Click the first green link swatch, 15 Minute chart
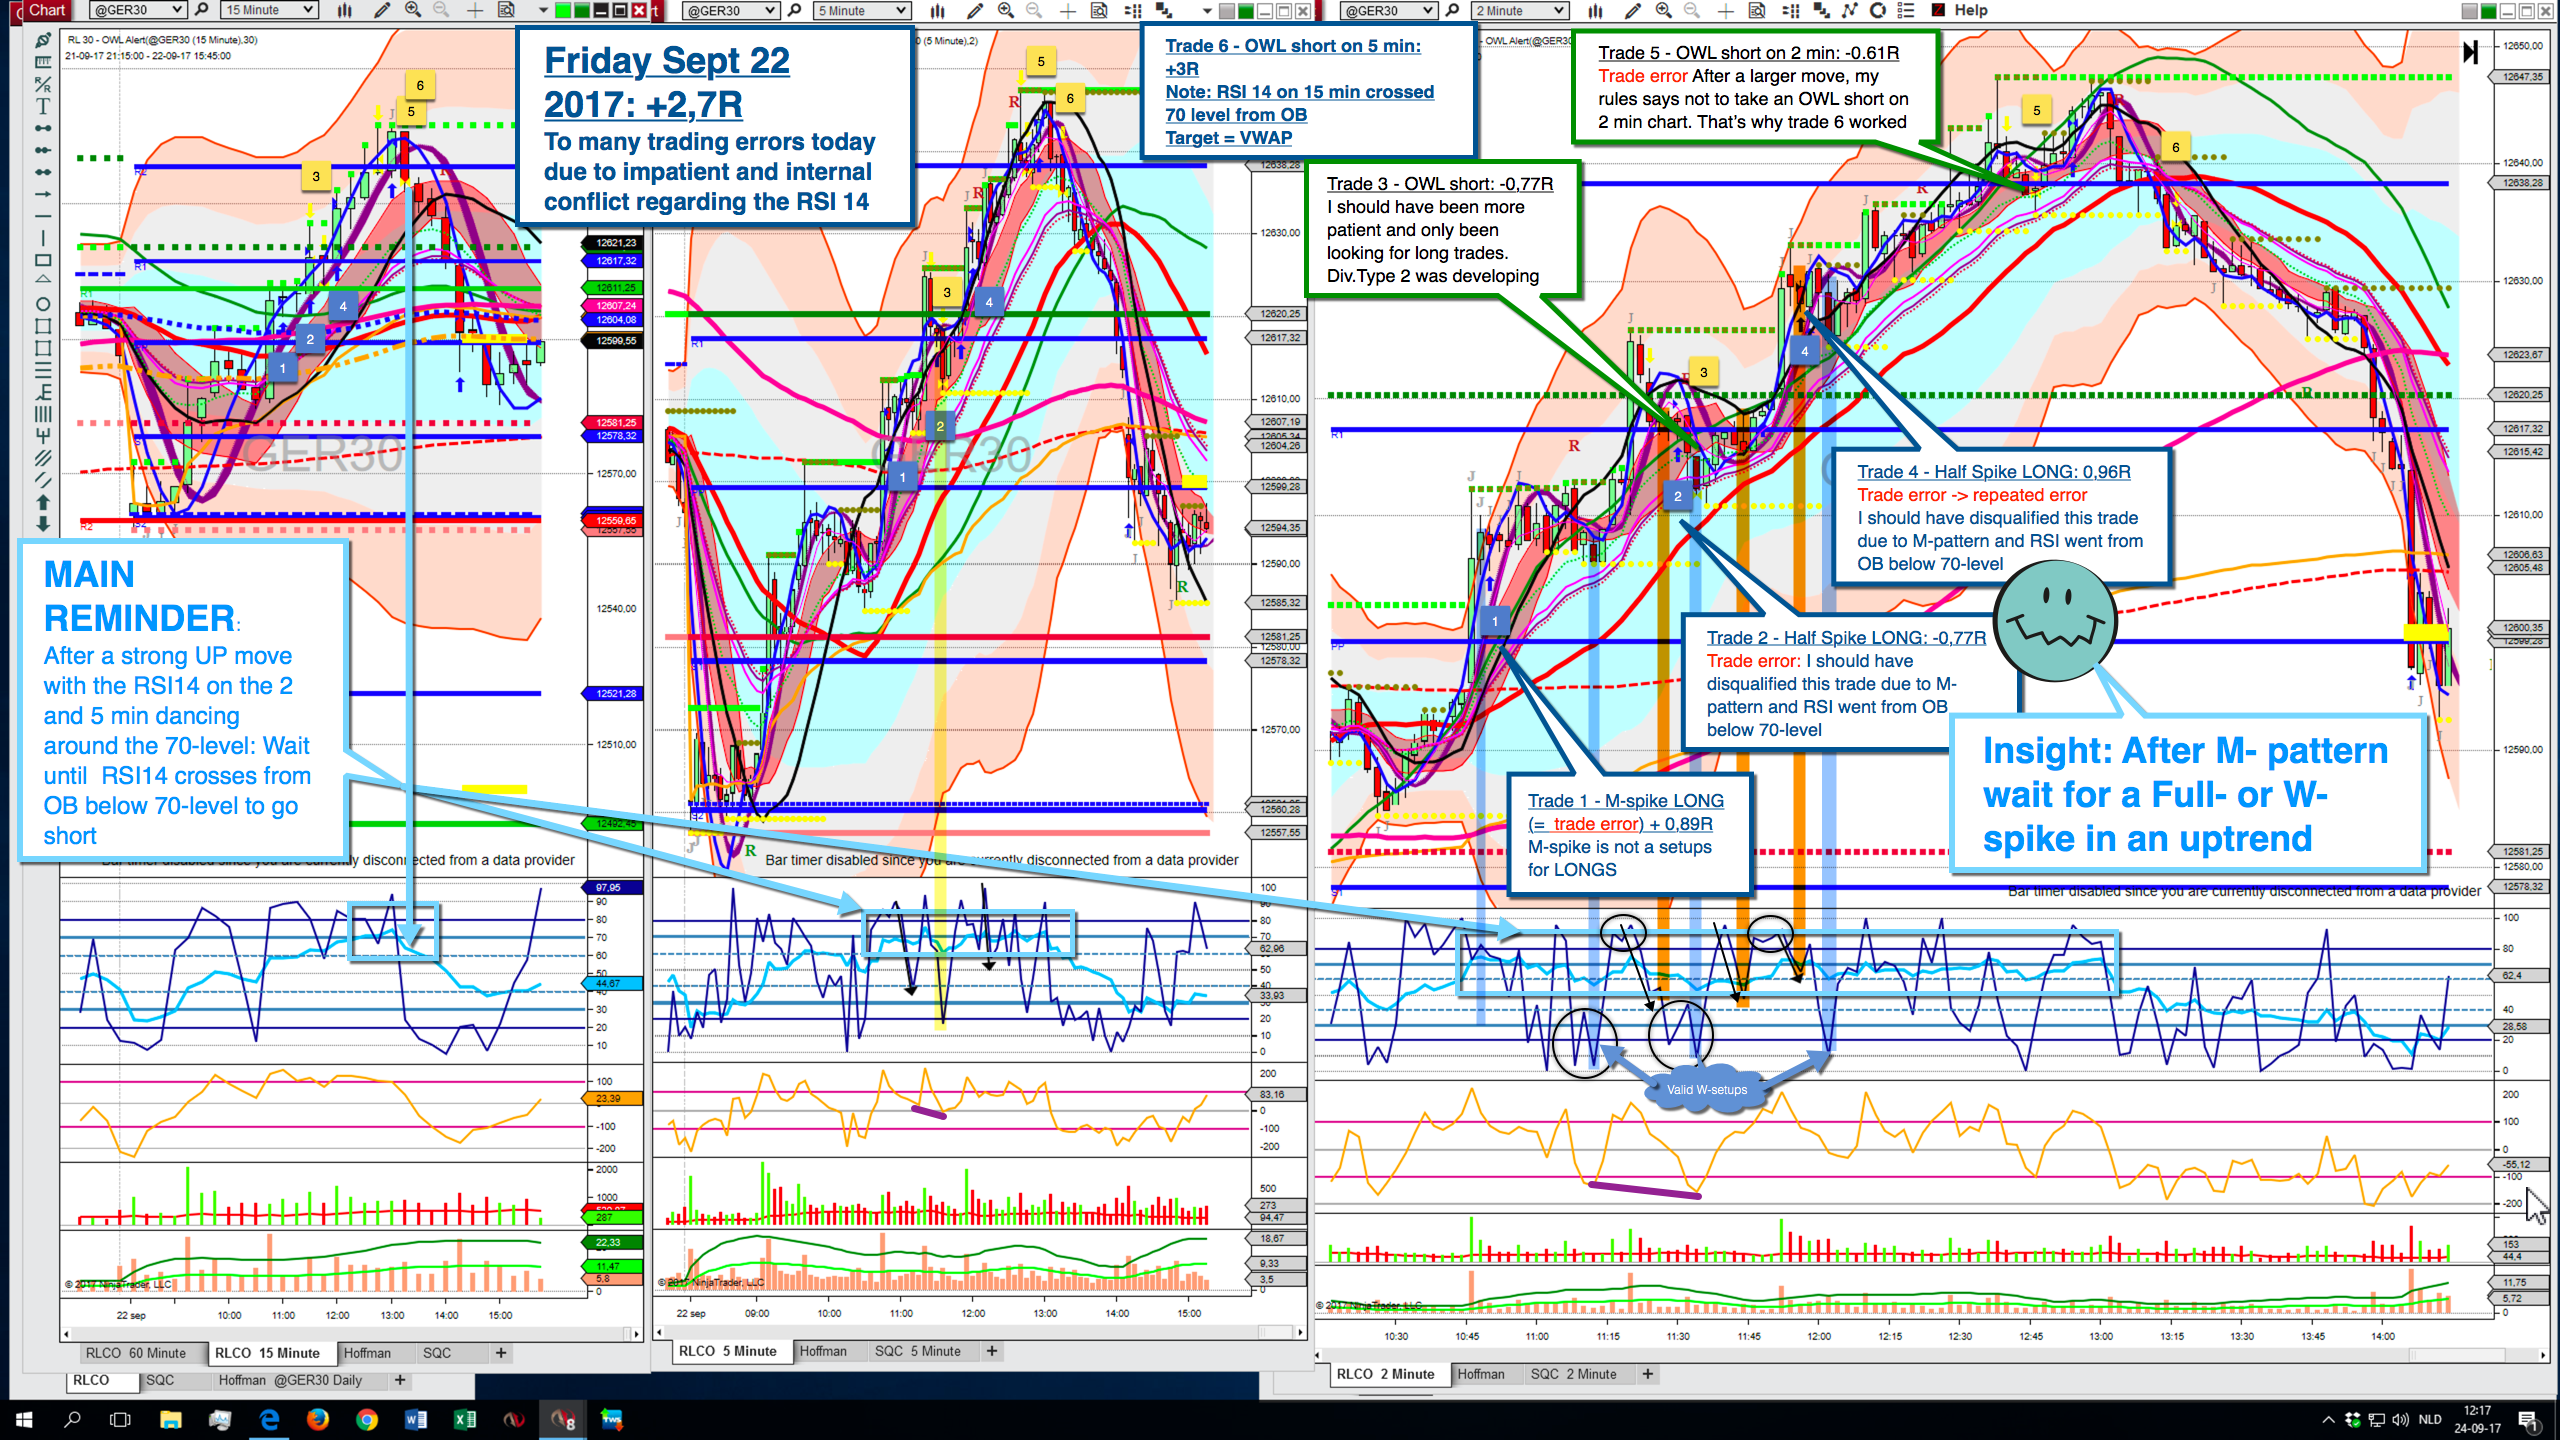Viewport: 2560px width, 1440px height. click(563, 11)
